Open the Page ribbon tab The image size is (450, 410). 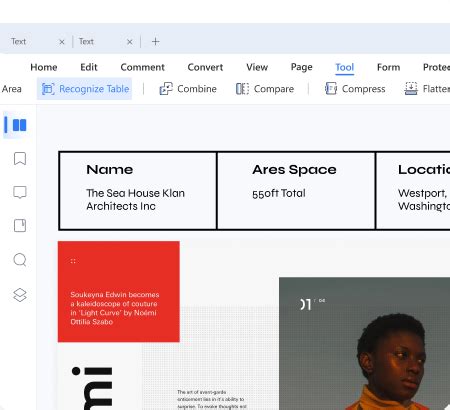[302, 67]
